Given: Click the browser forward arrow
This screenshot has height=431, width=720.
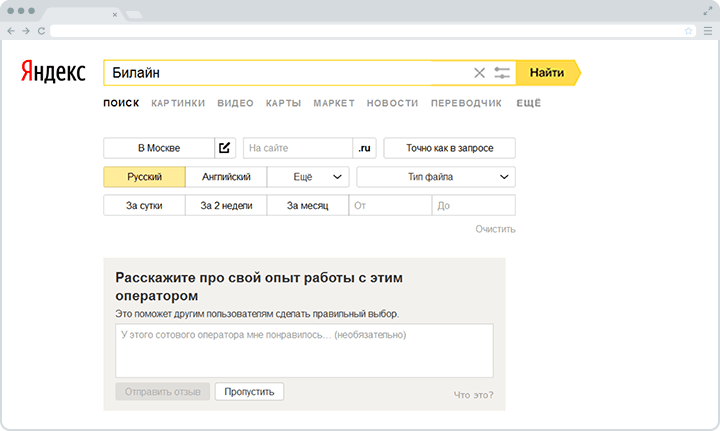Looking at the screenshot, I should point(26,31).
